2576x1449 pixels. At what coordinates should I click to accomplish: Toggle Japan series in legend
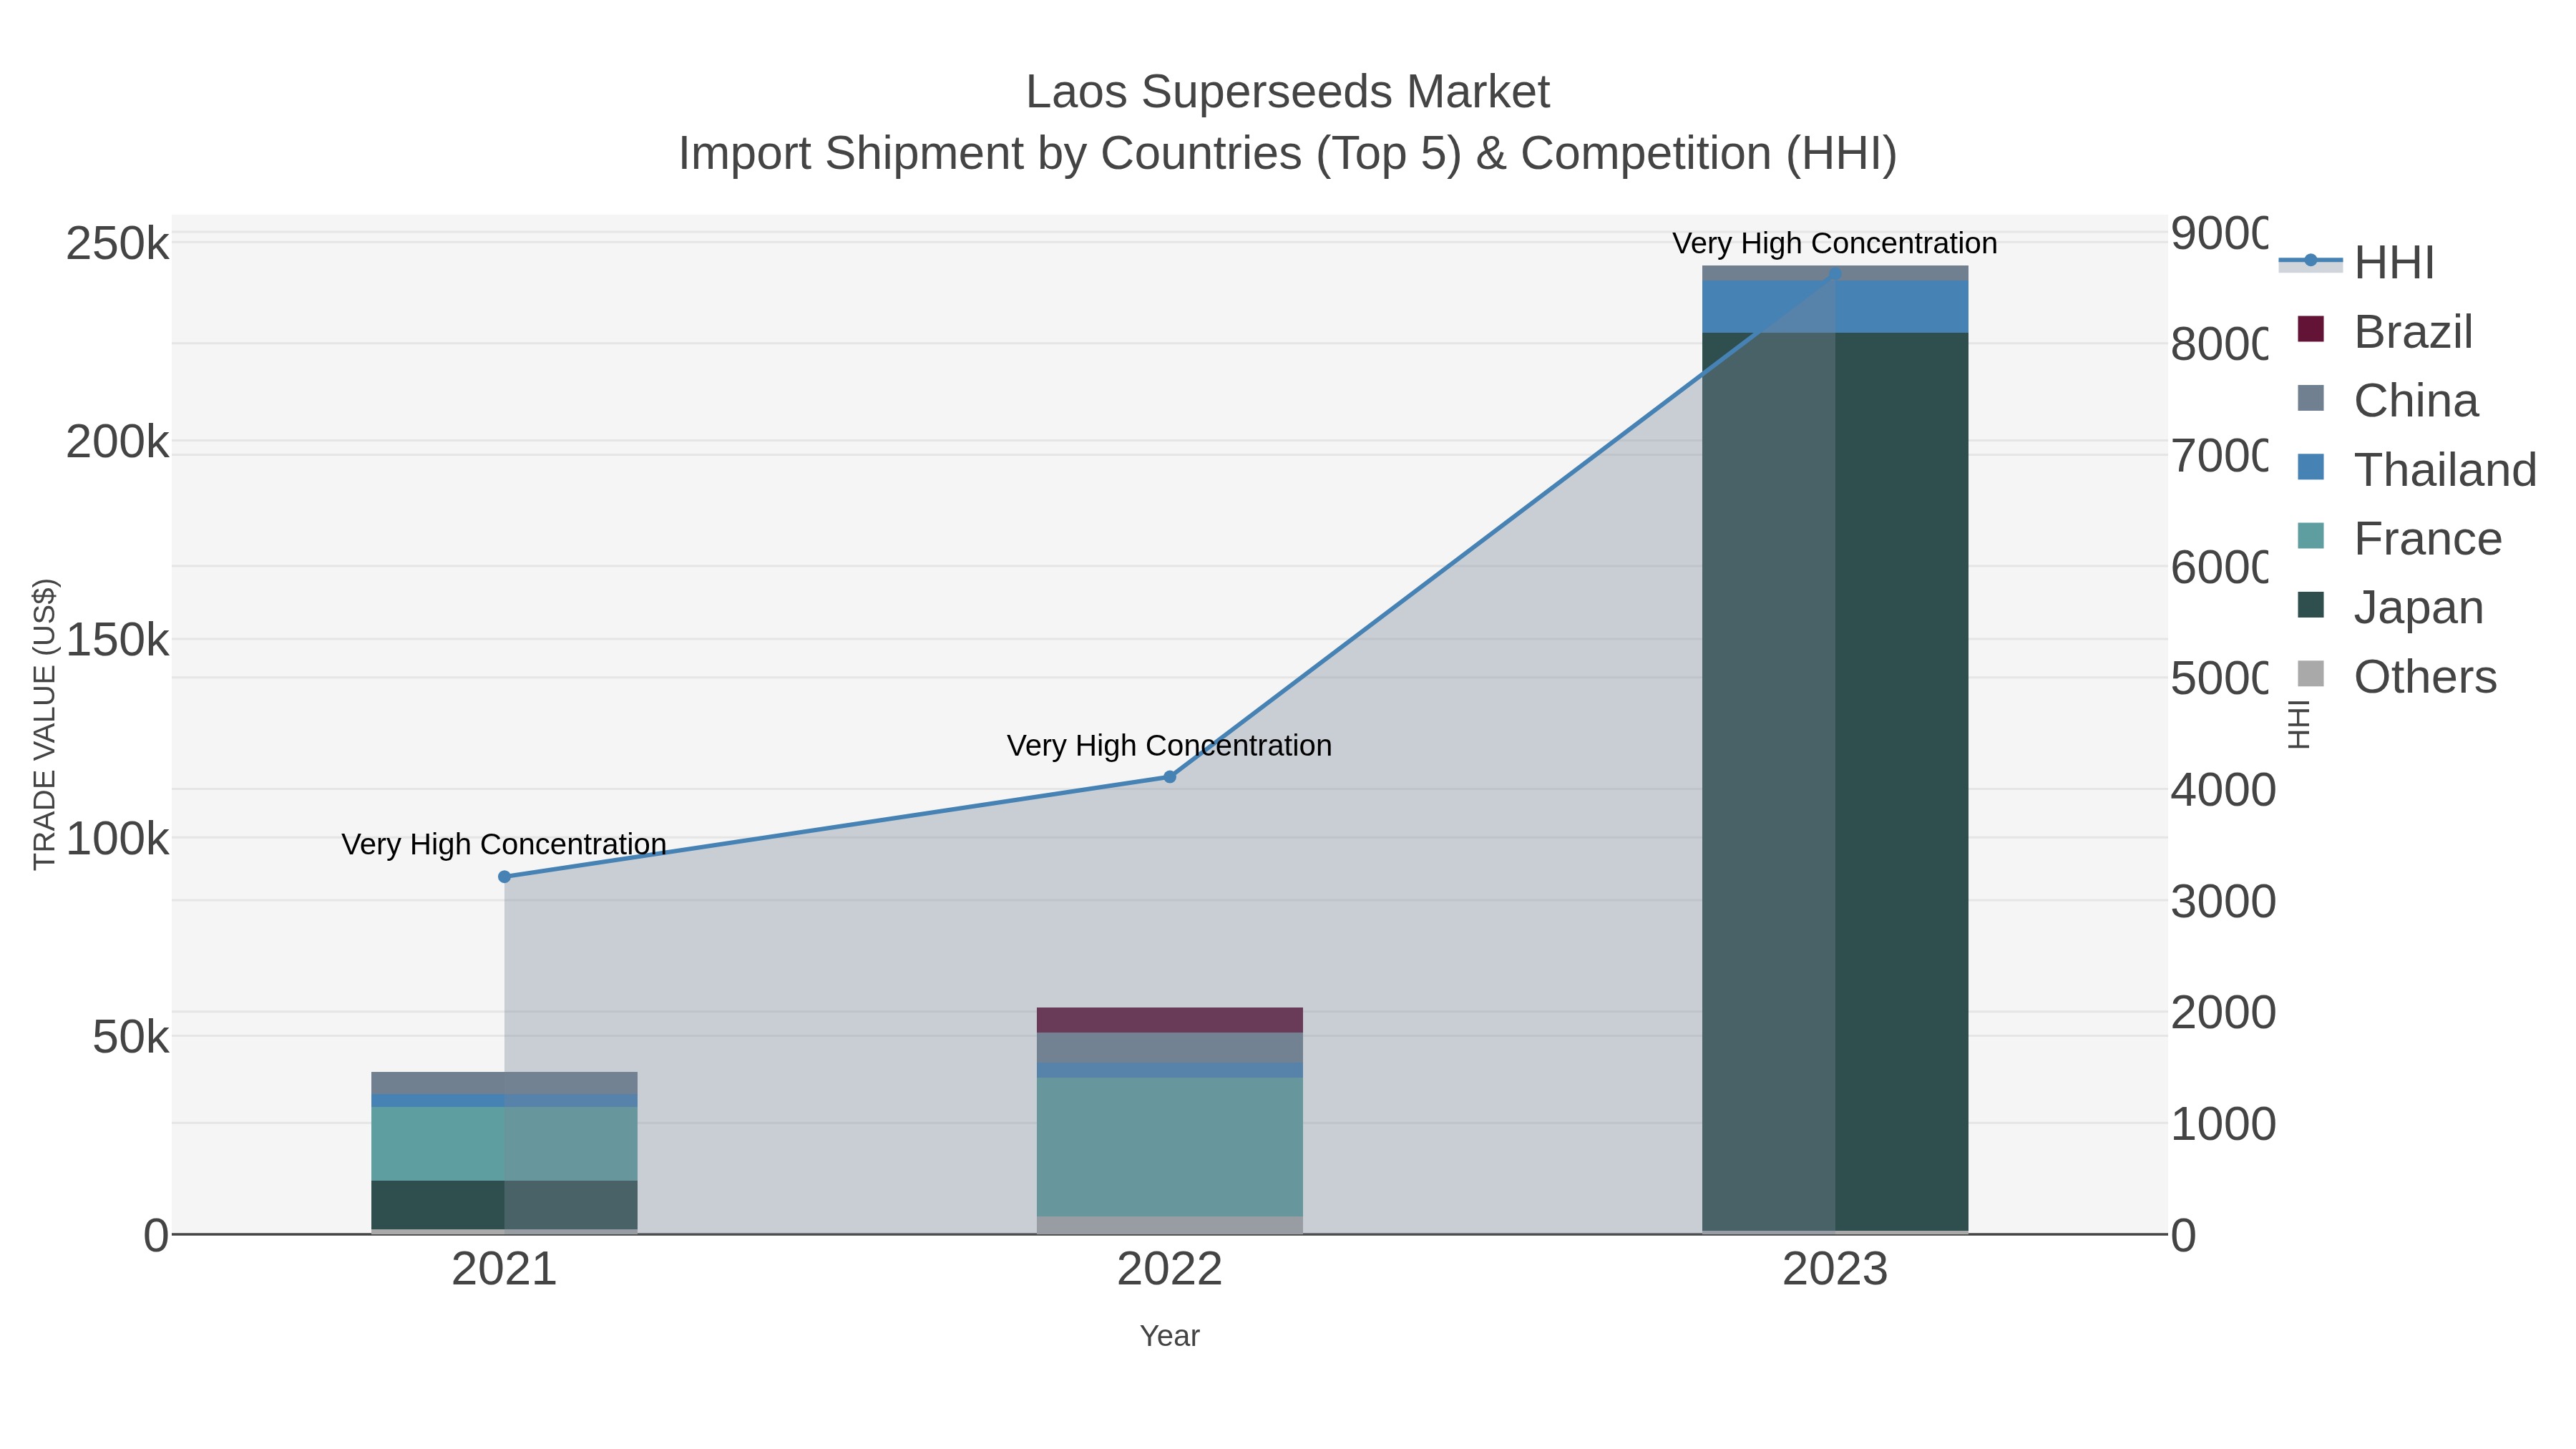point(2390,607)
